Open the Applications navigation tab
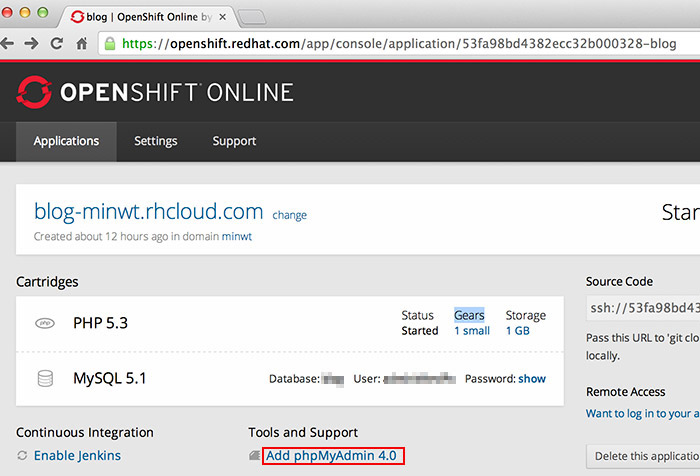The width and height of the screenshot is (700, 476). [x=66, y=141]
